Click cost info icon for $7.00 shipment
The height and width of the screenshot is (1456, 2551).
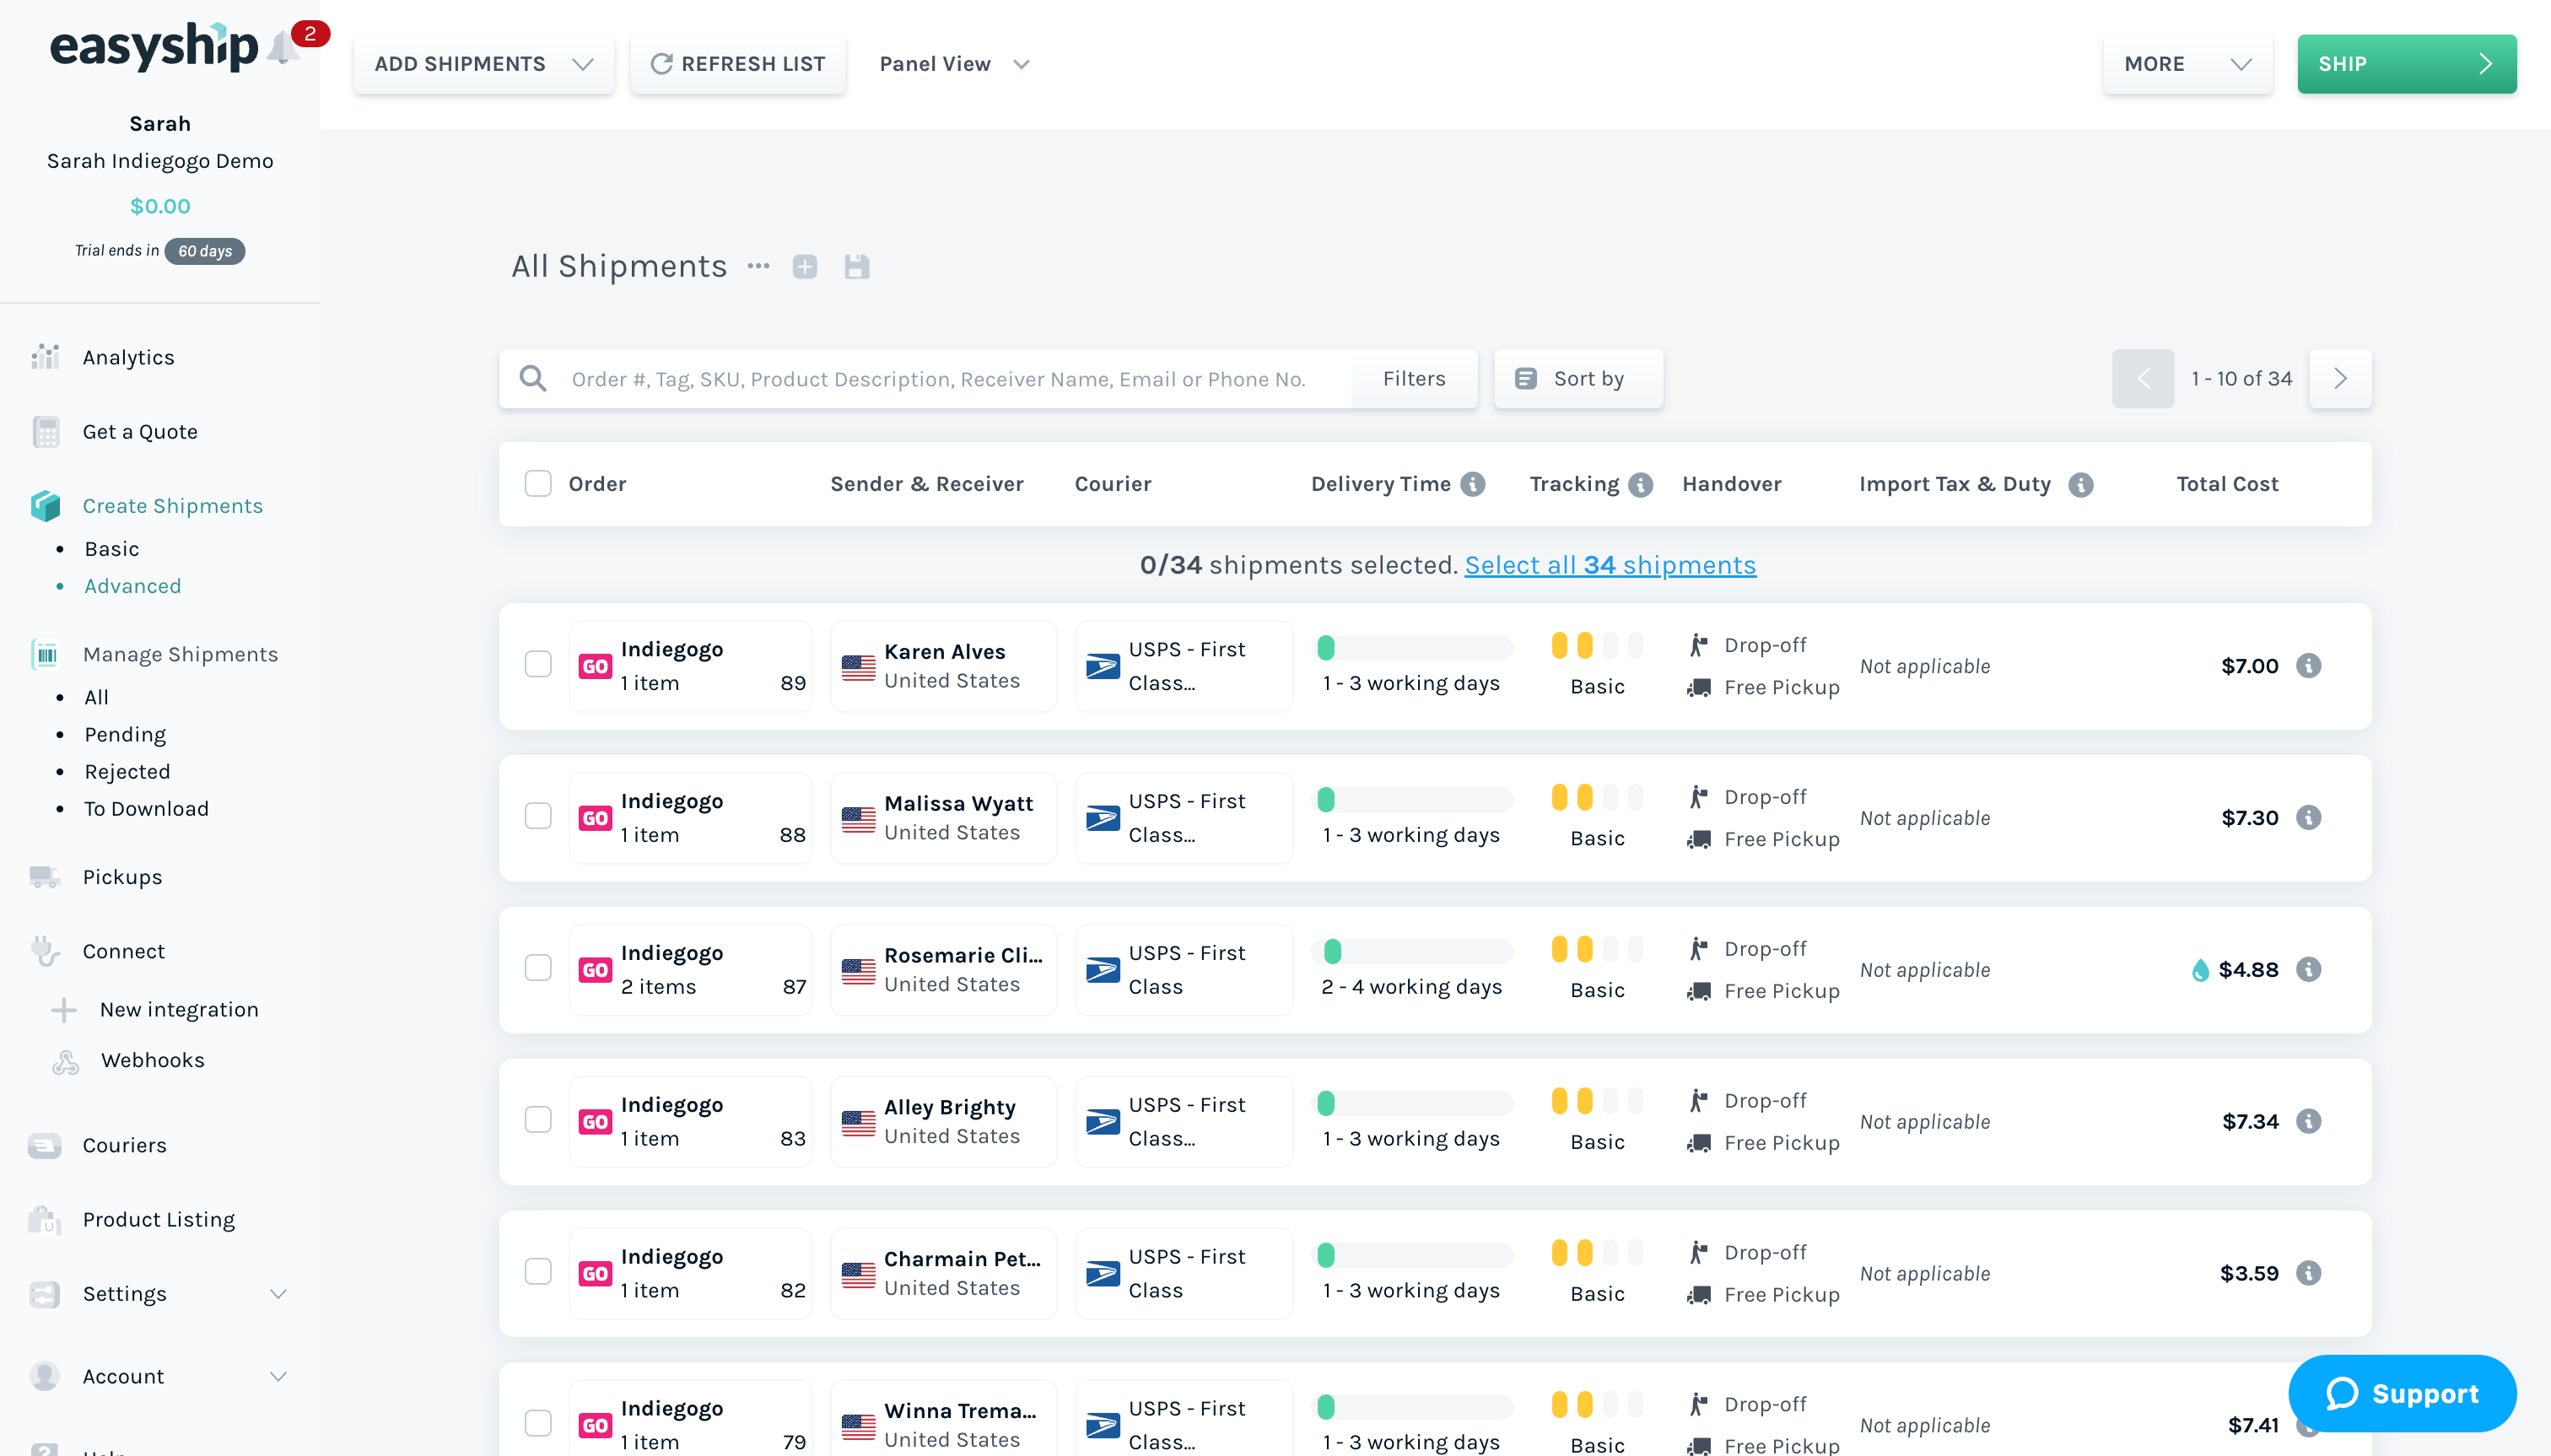pos(2308,666)
